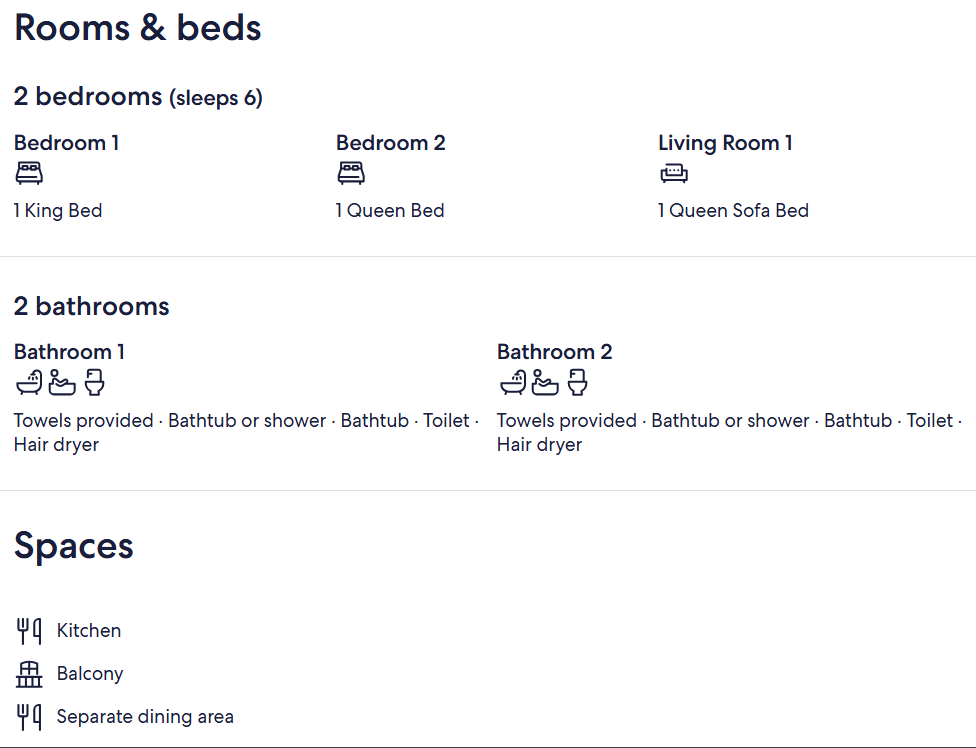Click the 1 King Bed text
Image resolution: width=976 pixels, height=748 pixels.
coord(58,210)
